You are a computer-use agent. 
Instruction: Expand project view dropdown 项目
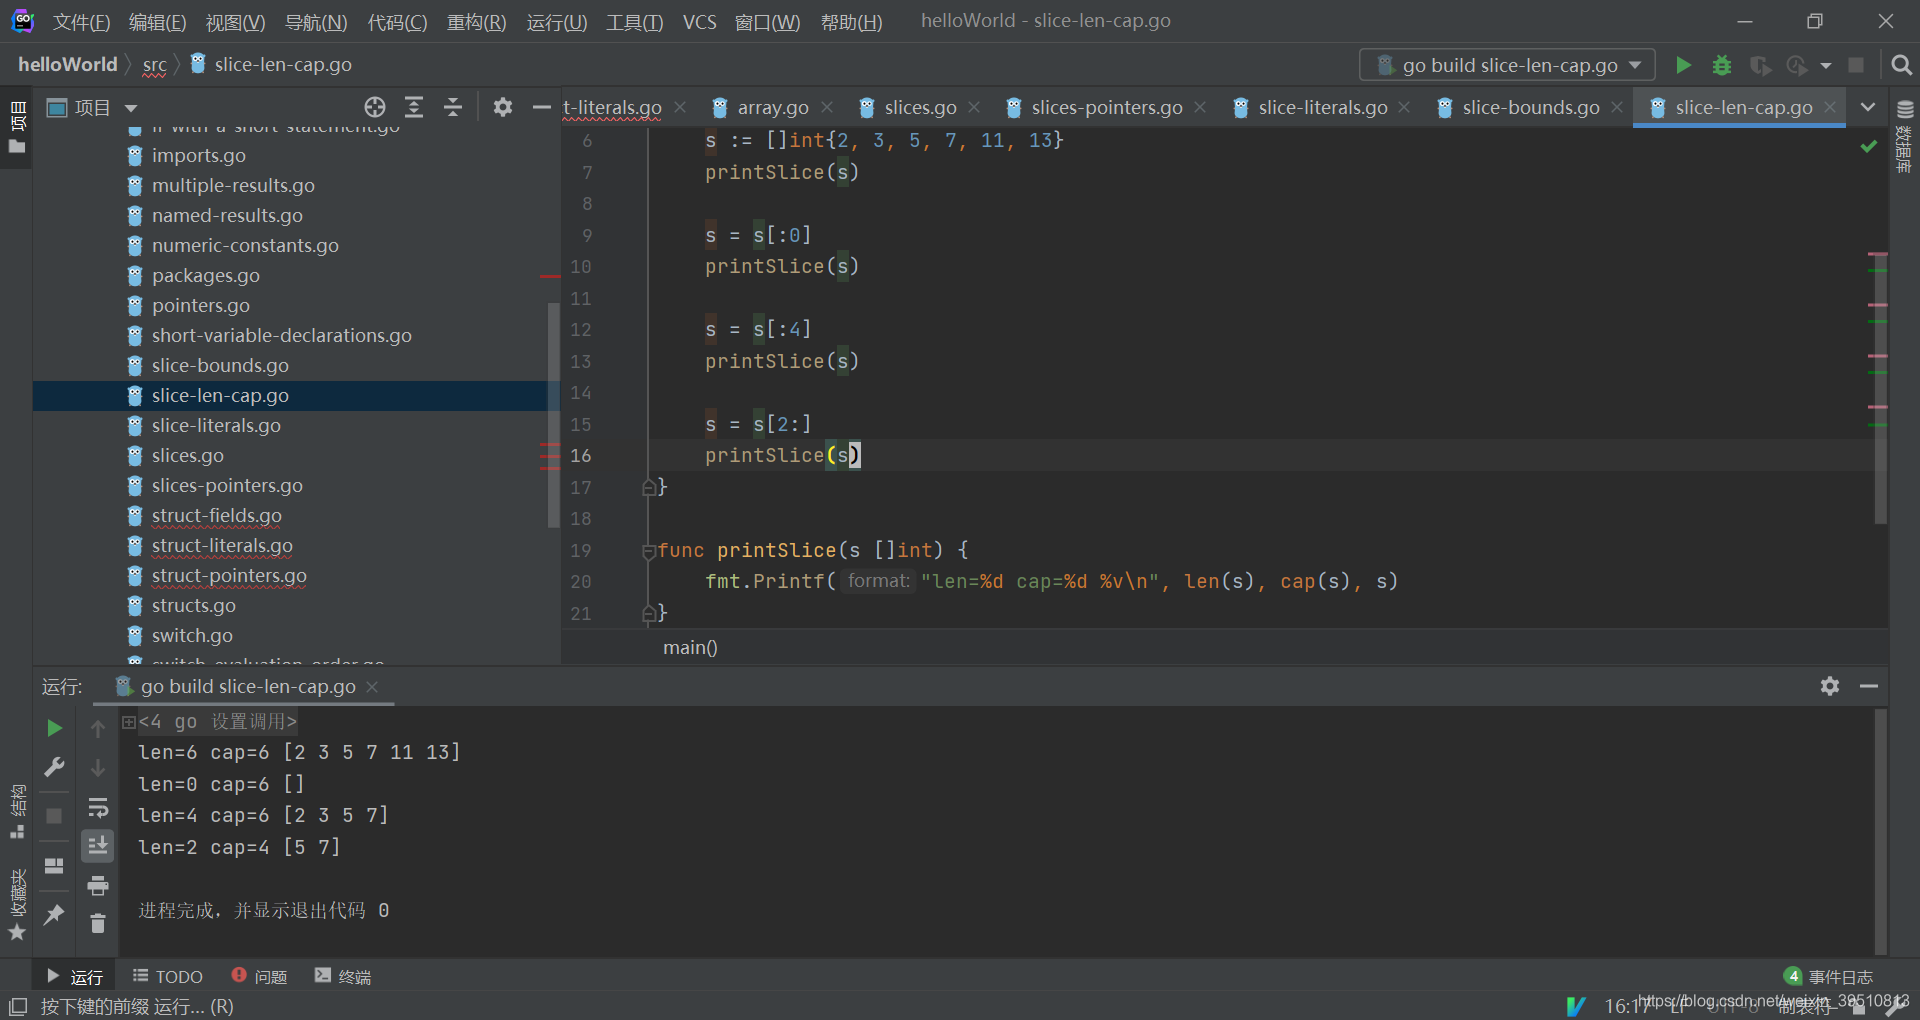[x=131, y=108]
